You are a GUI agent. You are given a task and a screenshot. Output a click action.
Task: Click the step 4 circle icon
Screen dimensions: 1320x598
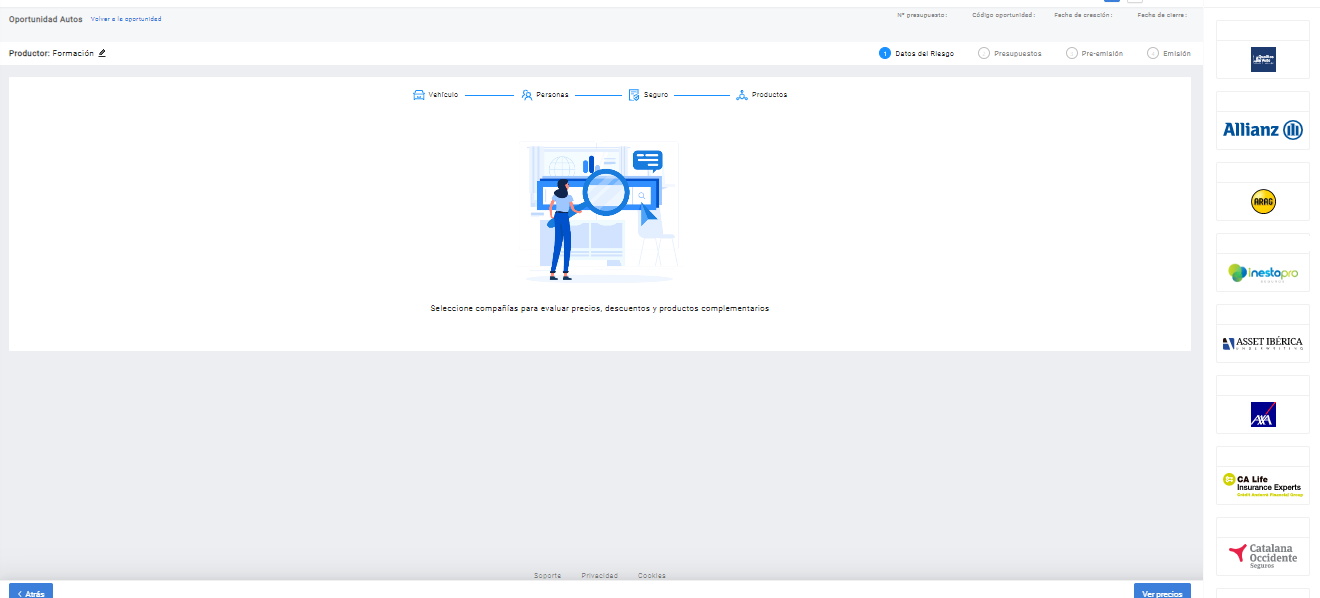tap(1153, 53)
